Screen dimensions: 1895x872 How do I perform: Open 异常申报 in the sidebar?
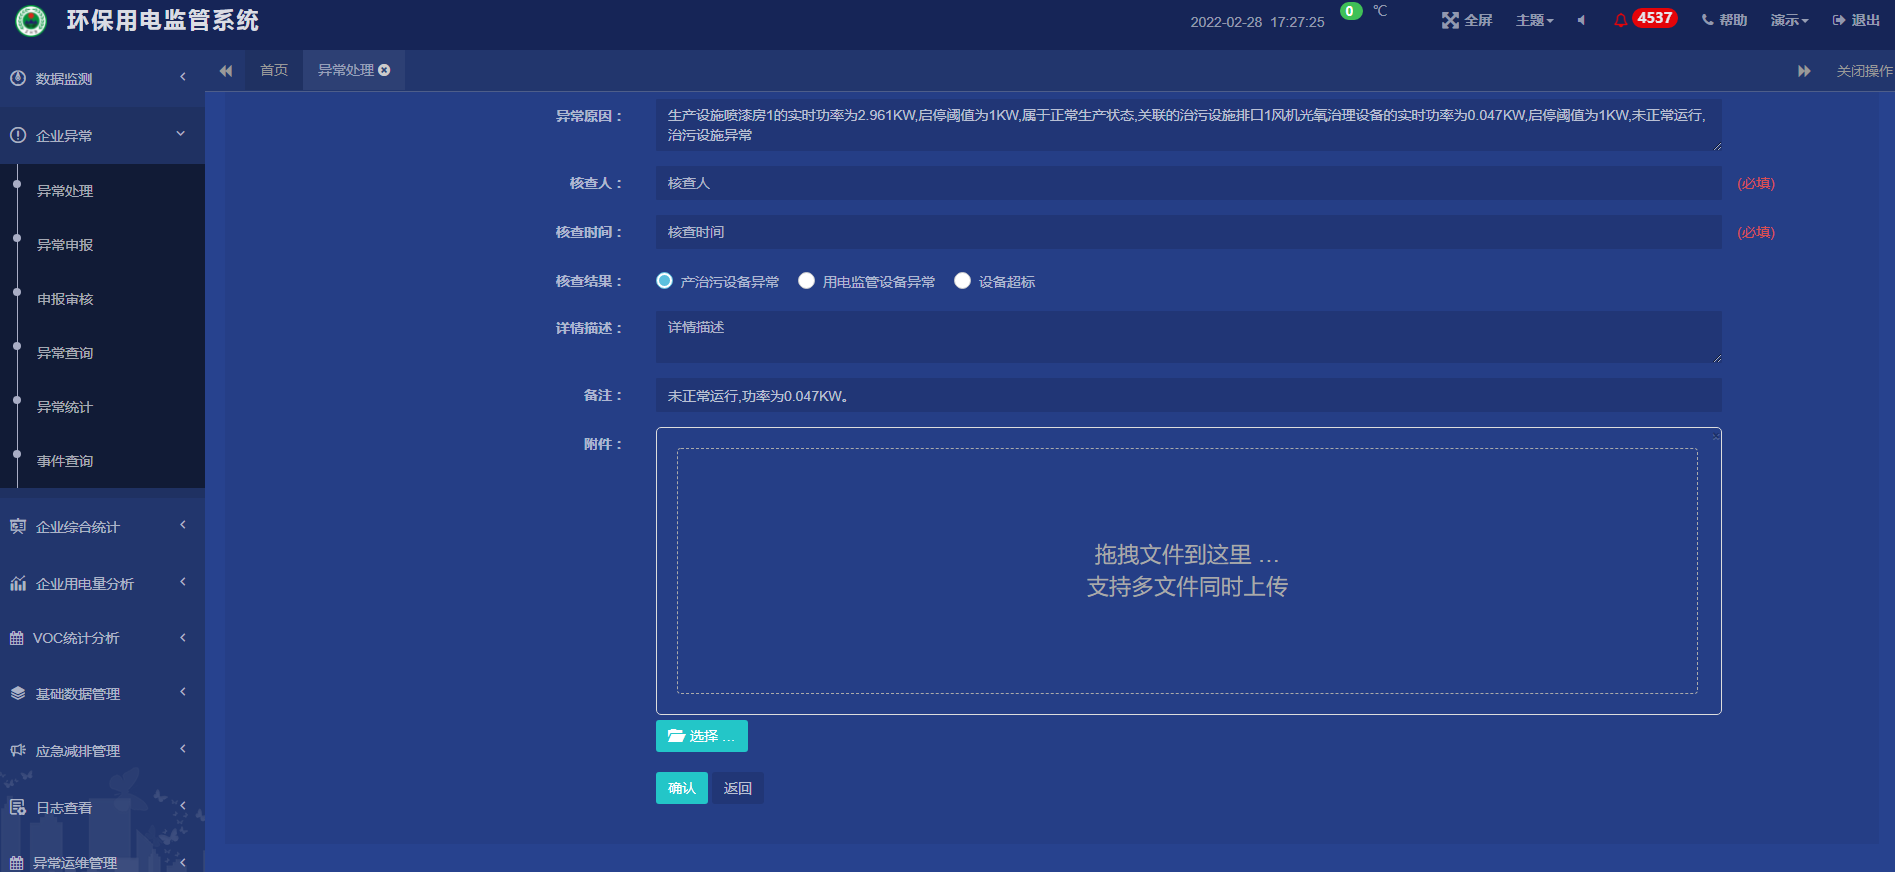tap(65, 245)
